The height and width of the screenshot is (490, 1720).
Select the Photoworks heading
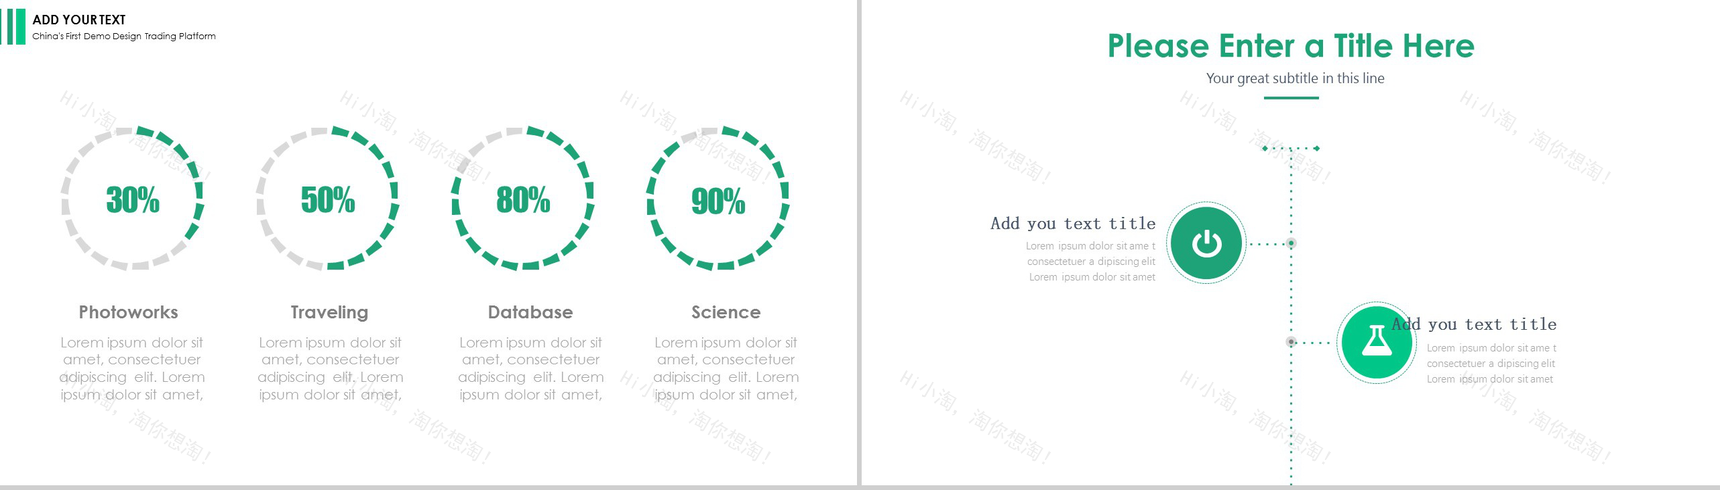128,312
